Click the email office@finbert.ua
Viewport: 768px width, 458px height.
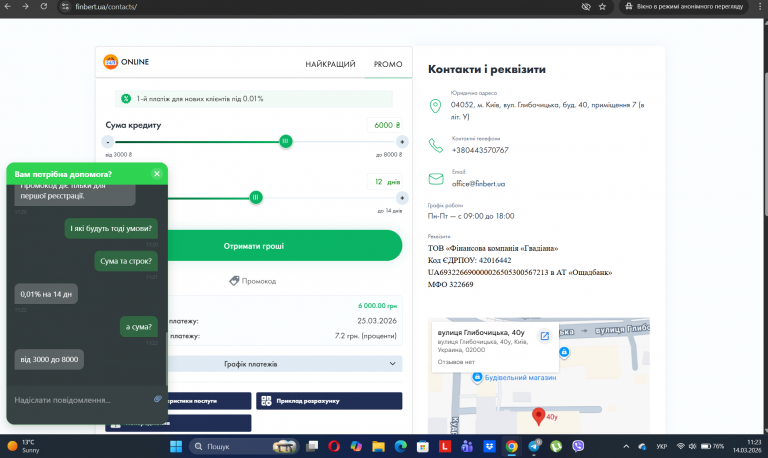click(478, 184)
